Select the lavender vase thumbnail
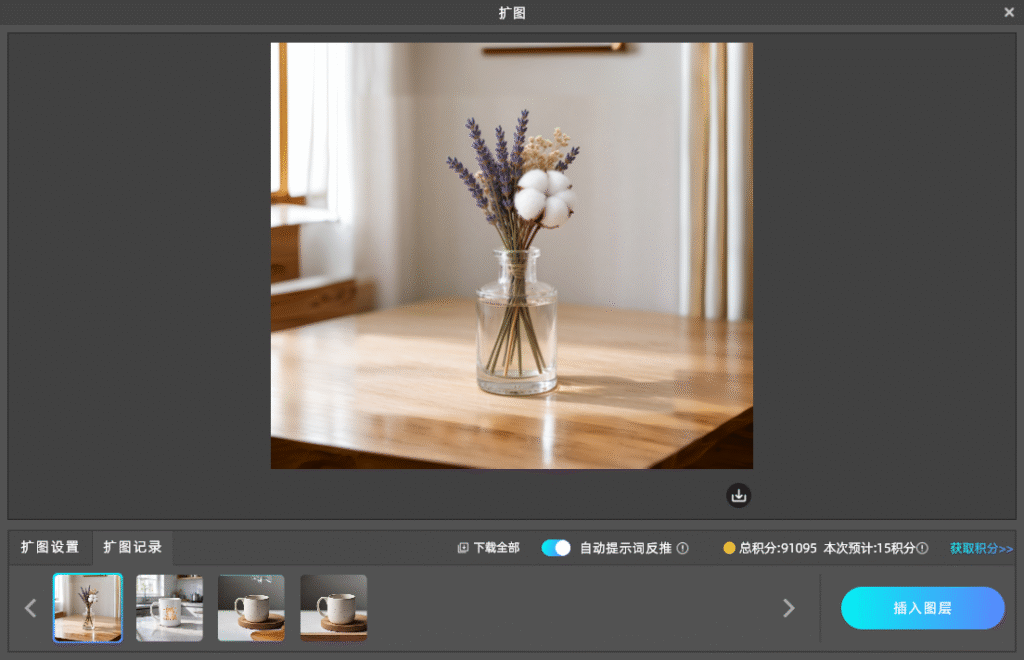This screenshot has height=660, width=1024. click(88, 608)
